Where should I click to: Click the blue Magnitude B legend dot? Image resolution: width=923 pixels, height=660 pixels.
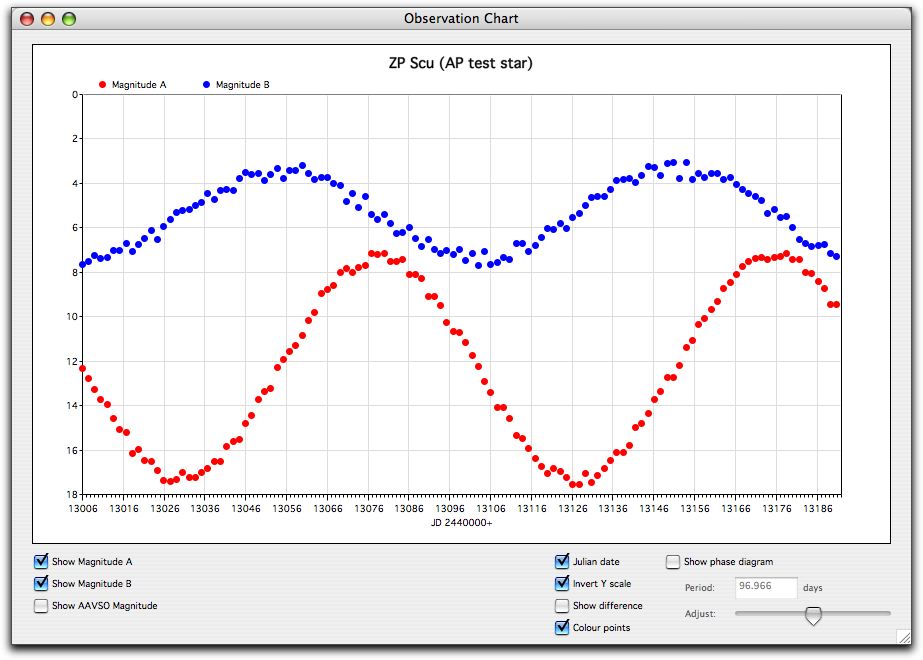tap(206, 86)
